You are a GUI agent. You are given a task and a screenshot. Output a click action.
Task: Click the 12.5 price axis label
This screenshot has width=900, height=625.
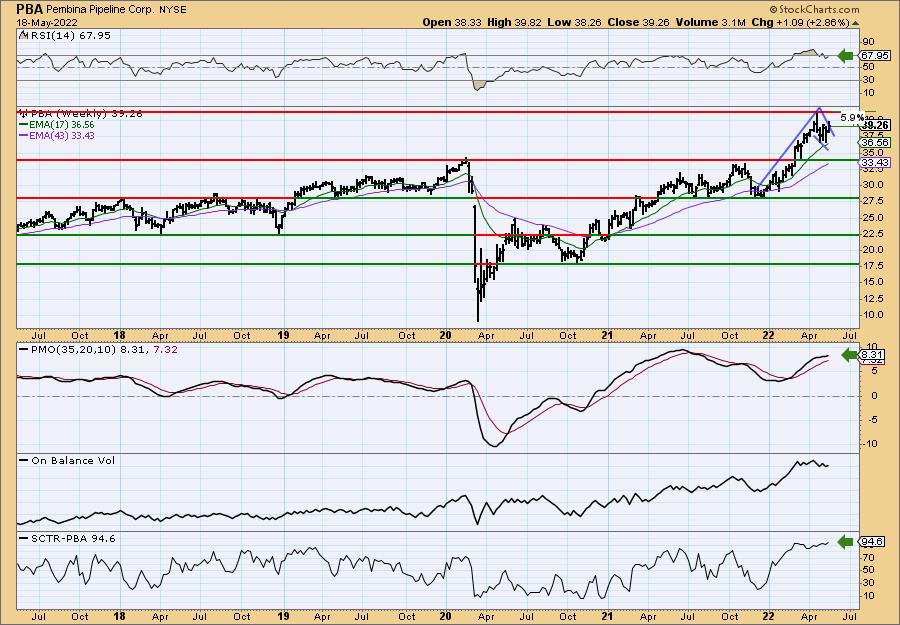tap(871, 298)
